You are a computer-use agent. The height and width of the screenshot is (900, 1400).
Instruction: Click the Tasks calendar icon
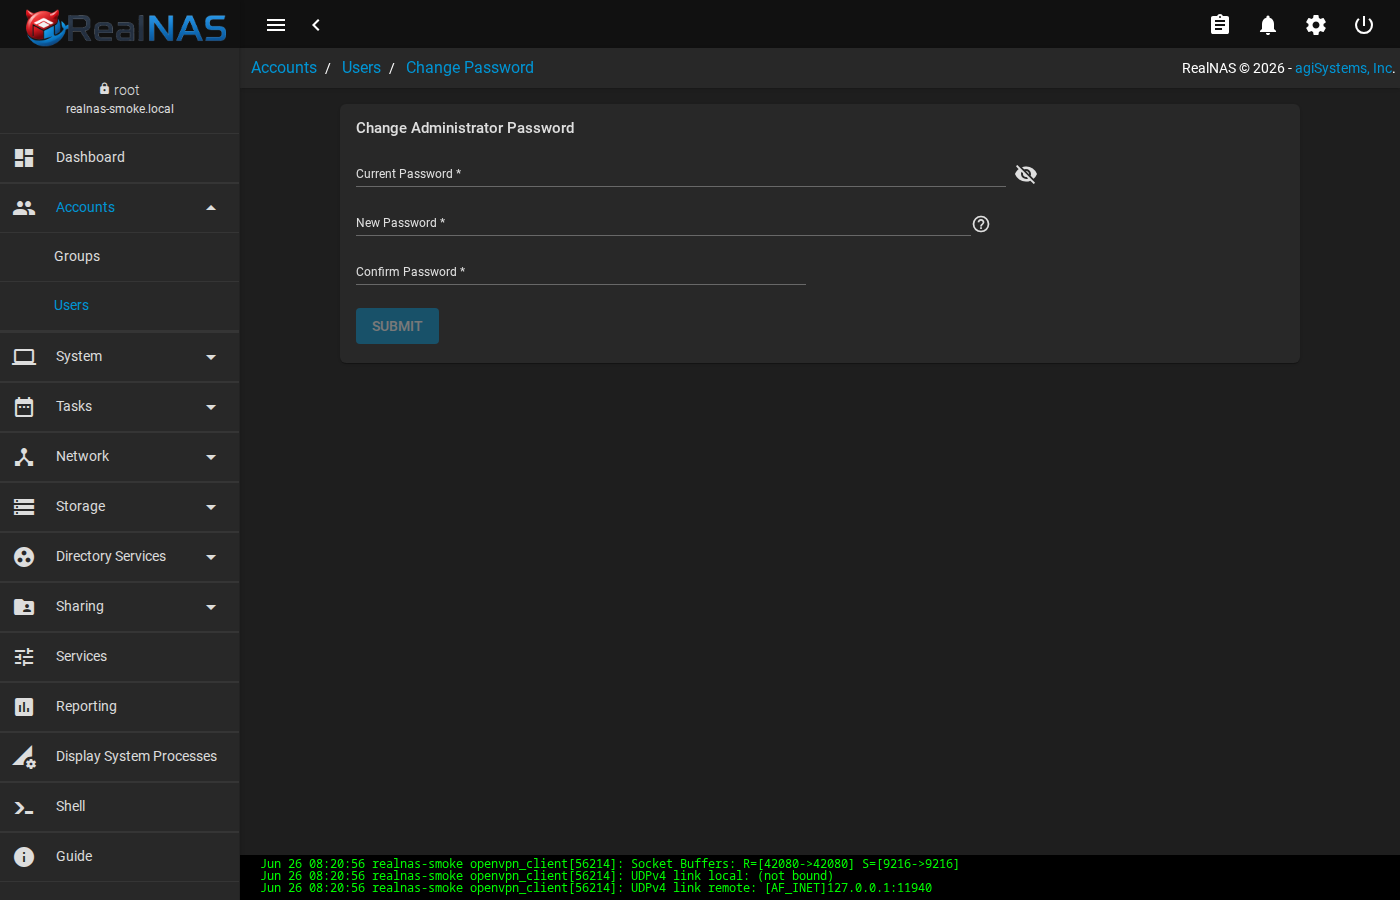coord(24,407)
